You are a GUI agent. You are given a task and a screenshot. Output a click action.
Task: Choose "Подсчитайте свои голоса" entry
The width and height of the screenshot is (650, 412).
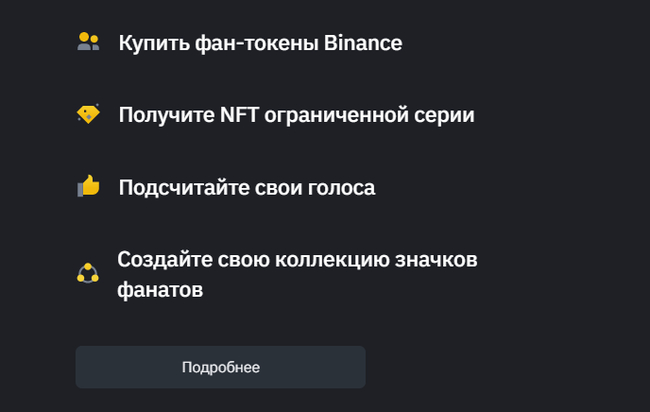coord(246,187)
